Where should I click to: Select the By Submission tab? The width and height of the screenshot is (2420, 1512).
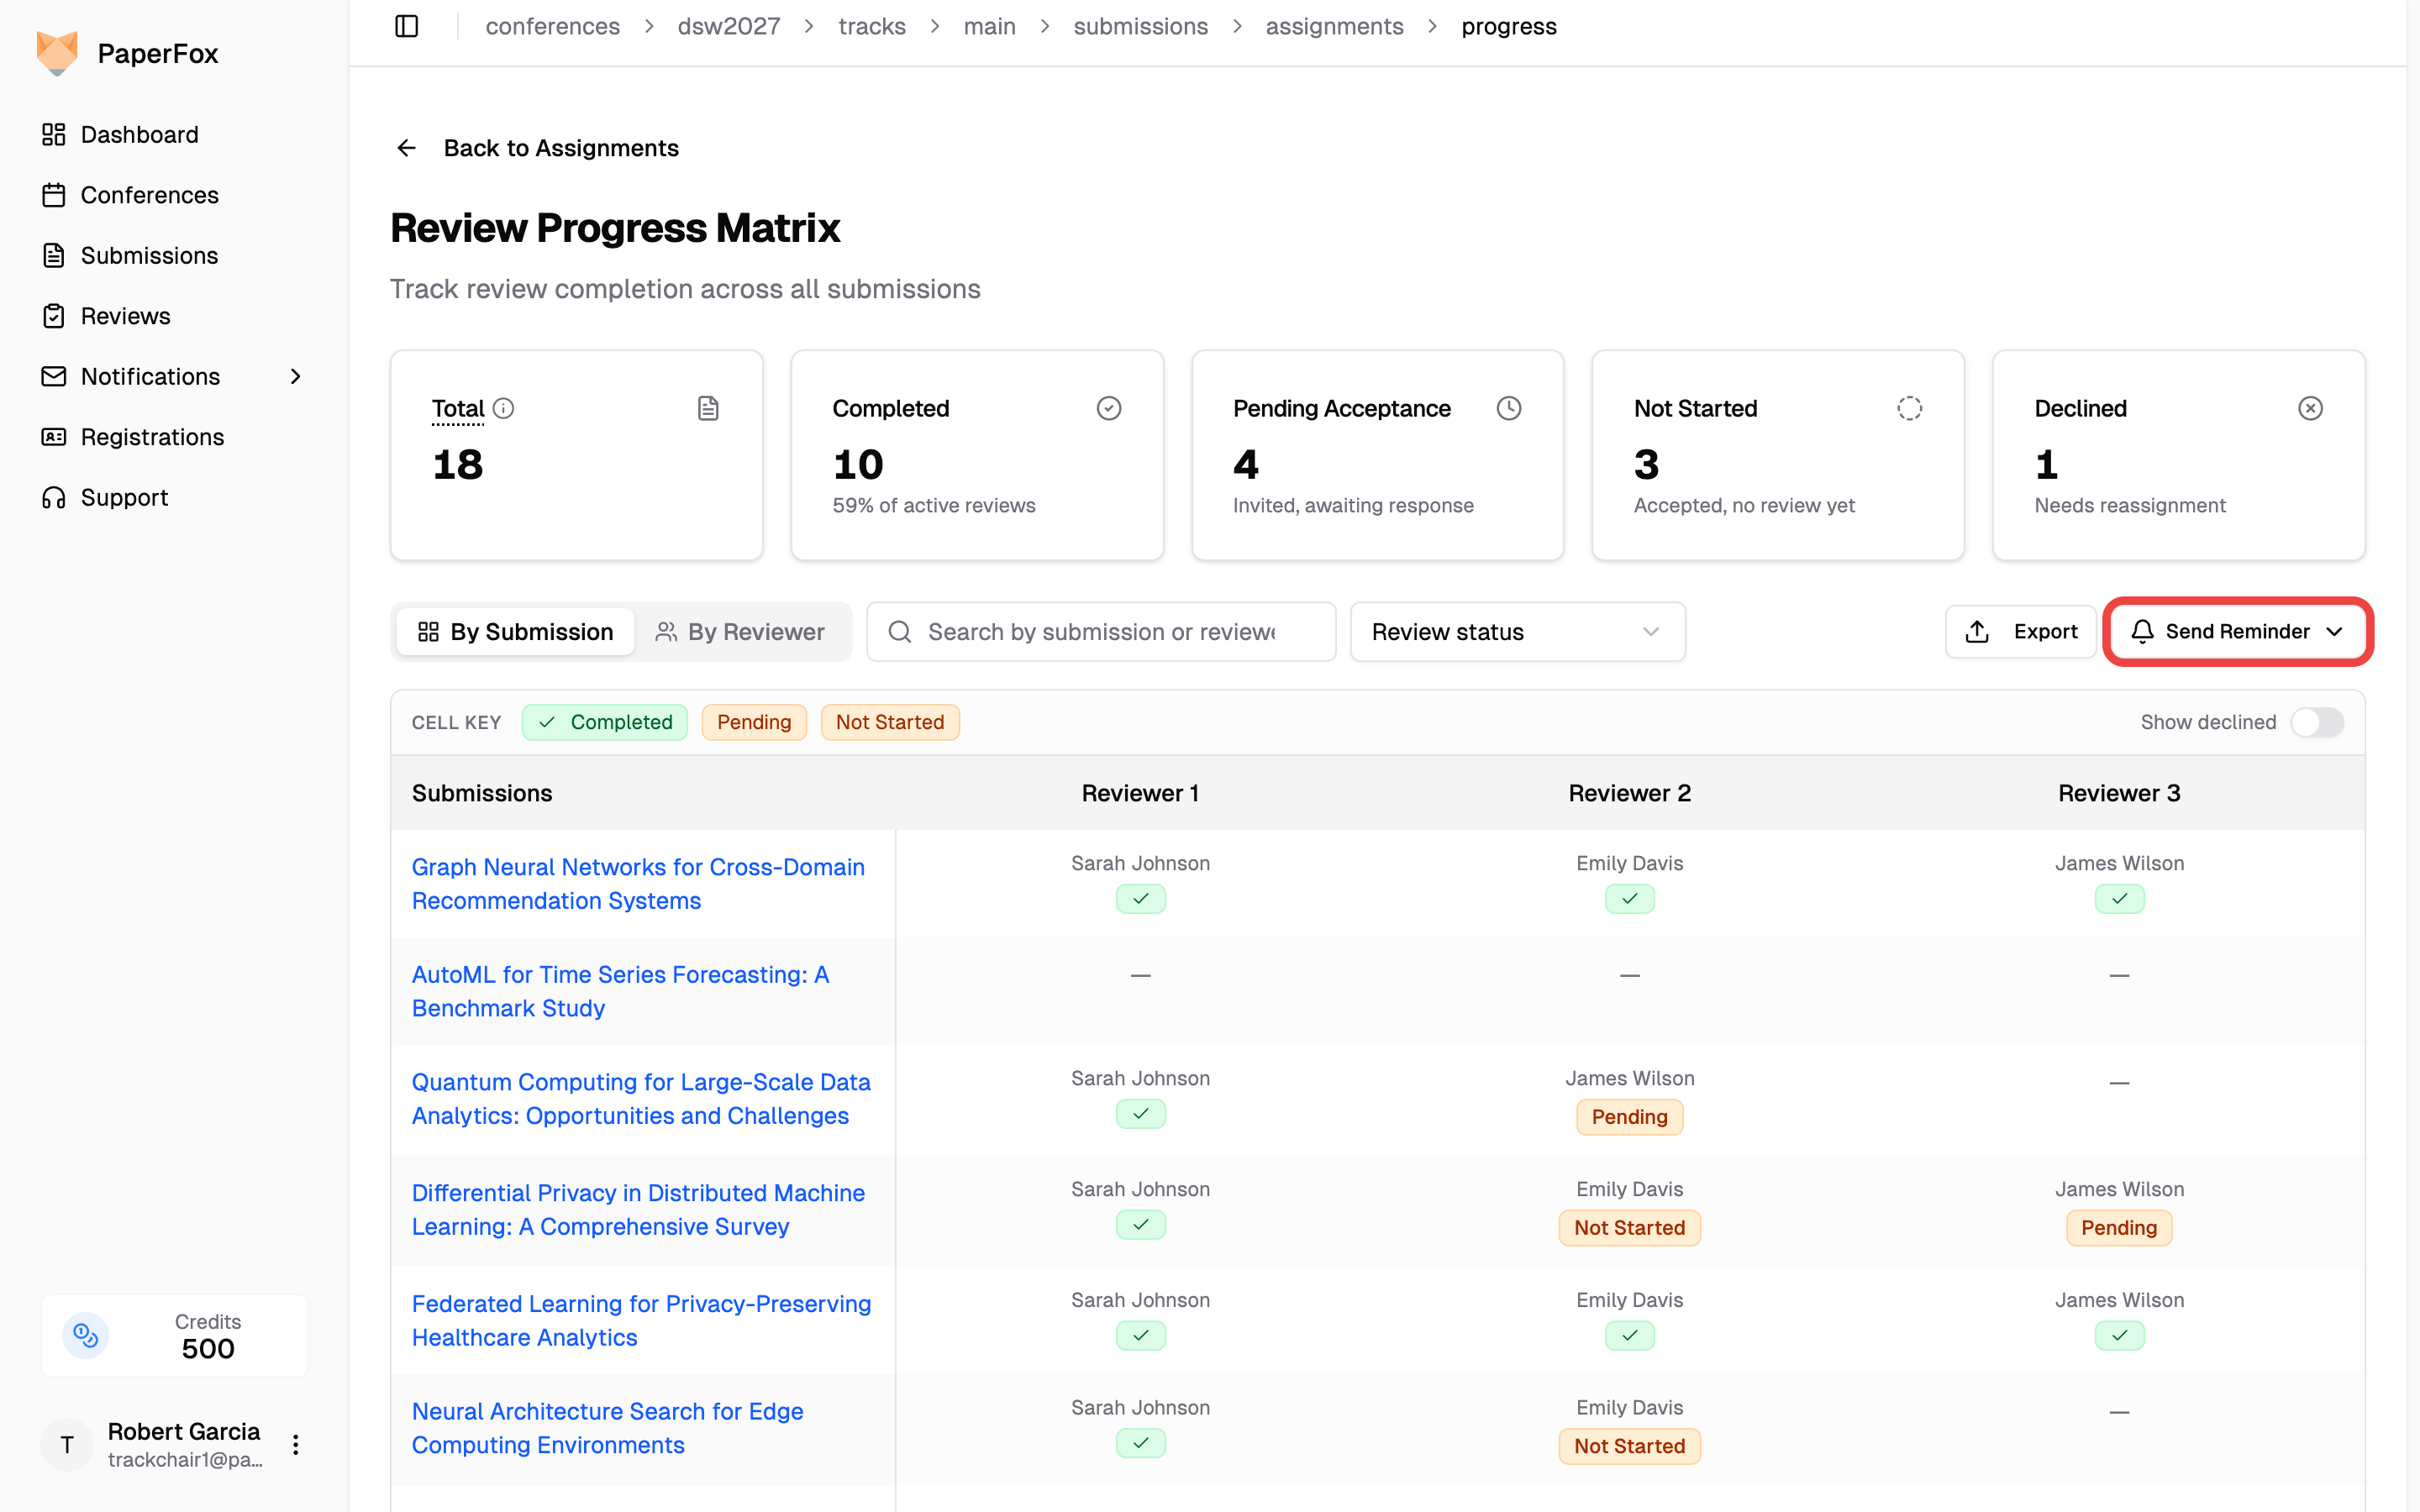[x=515, y=631]
